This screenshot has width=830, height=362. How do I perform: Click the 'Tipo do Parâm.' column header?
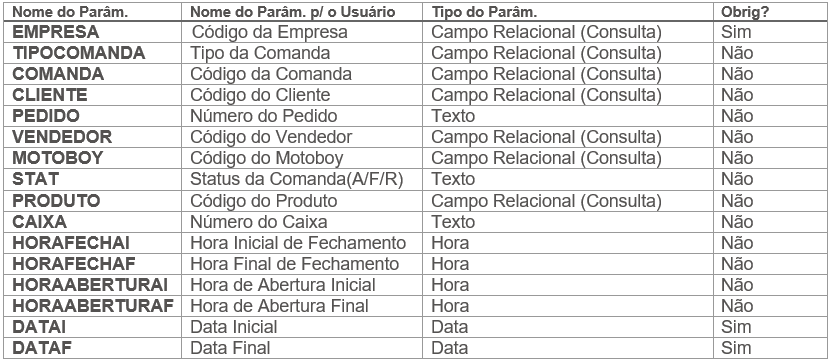click(x=484, y=12)
